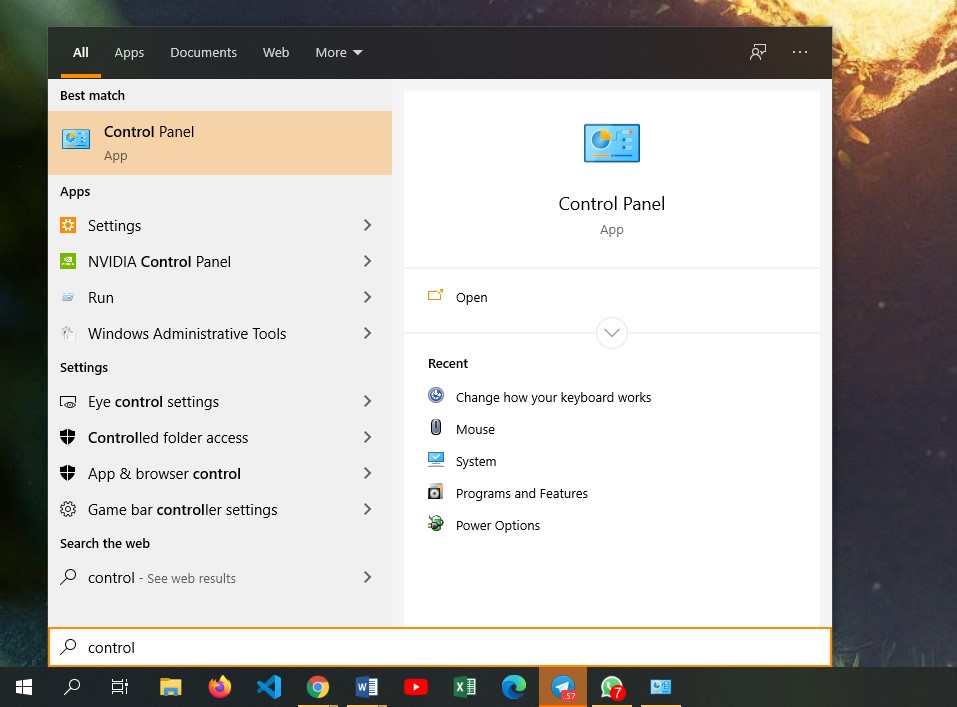This screenshot has height=707, width=957.
Task: Click the App & browser control shield icon
Action: [x=68, y=473]
